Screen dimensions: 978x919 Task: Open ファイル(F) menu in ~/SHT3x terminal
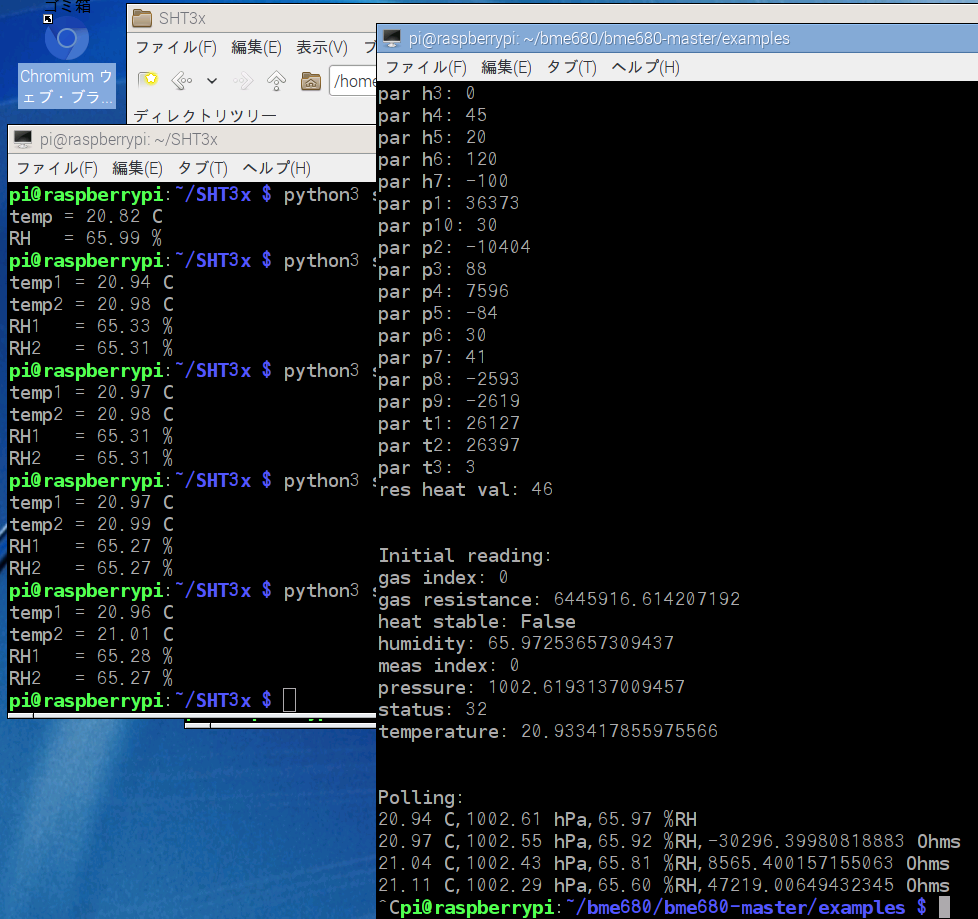[57, 168]
